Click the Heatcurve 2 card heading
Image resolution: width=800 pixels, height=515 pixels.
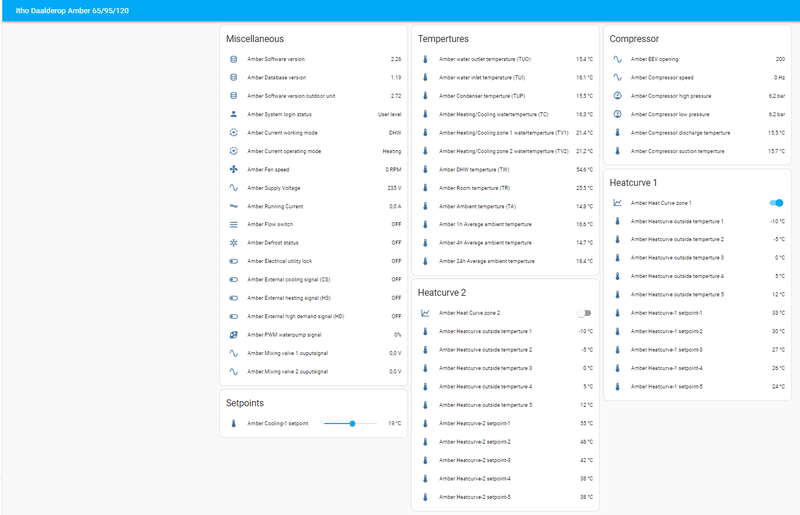tap(442, 292)
